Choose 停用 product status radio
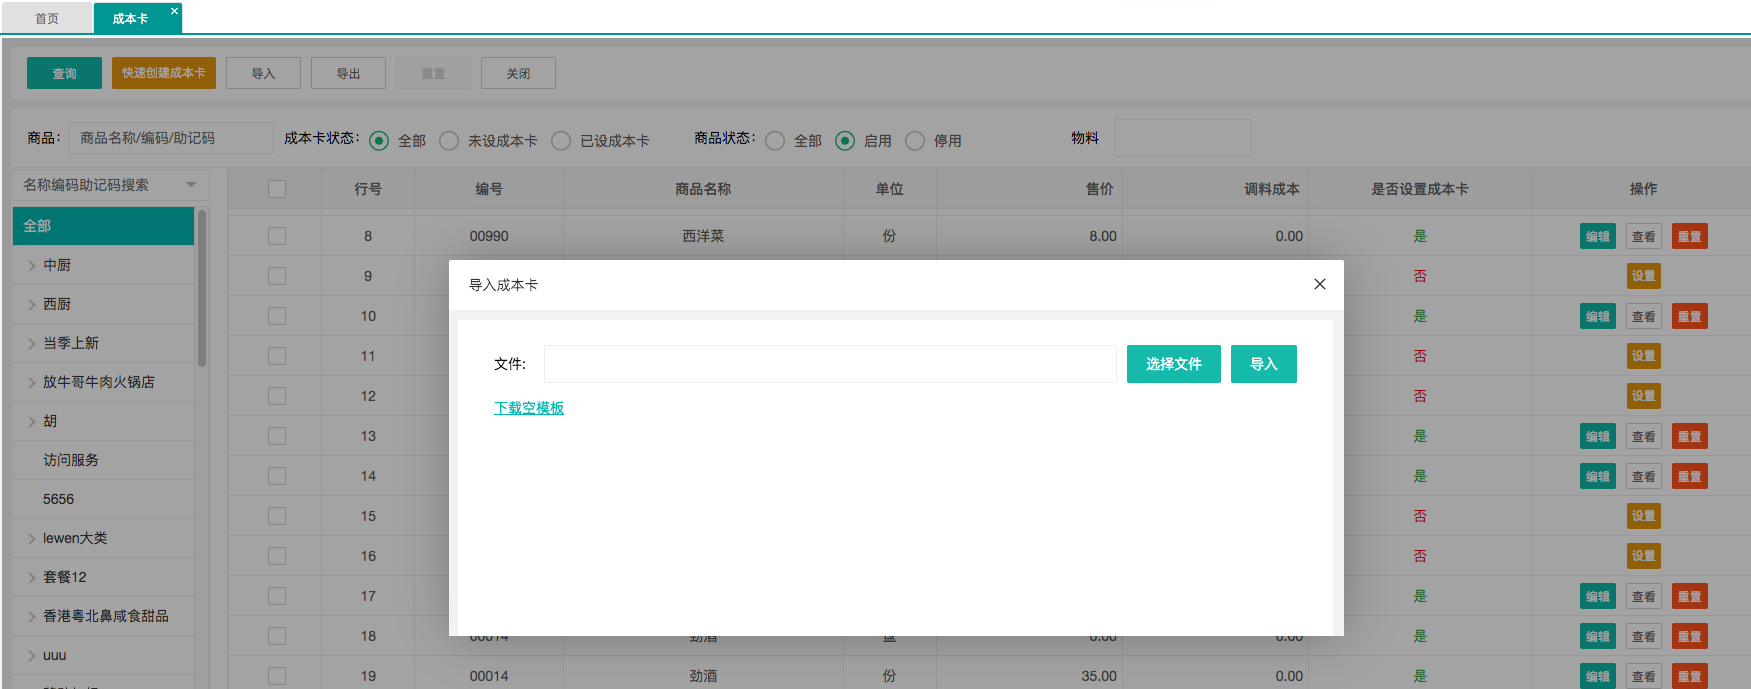Image resolution: width=1751 pixels, height=689 pixels. coord(915,141)
